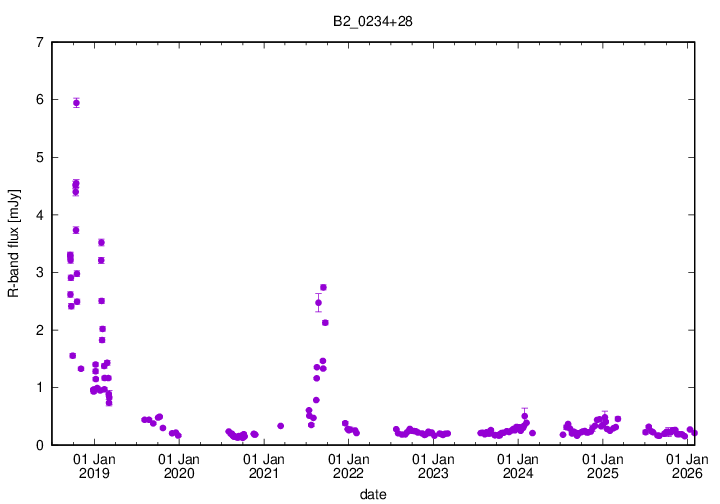Click the highest data point near 6 mJy
The height and width of the screenshot is (504, 720).
click(77, 102)
